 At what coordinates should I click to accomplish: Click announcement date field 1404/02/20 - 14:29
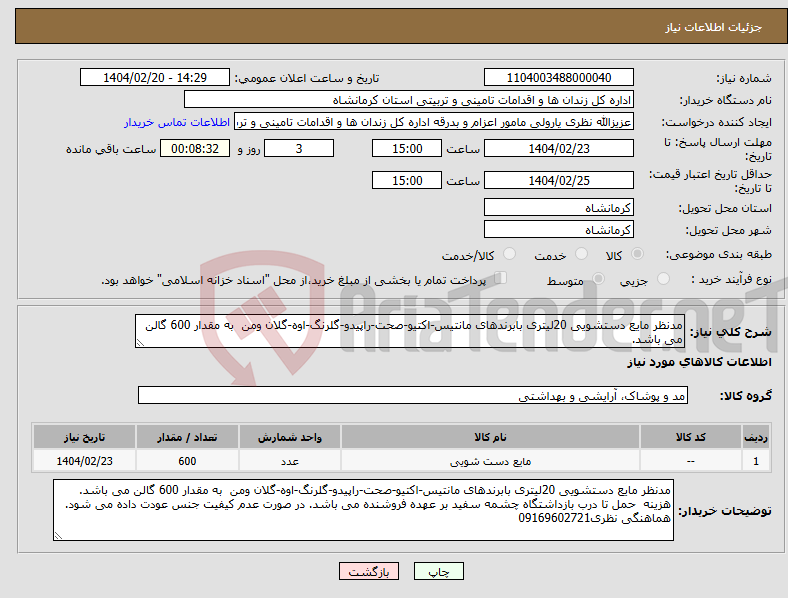(155, 77)
